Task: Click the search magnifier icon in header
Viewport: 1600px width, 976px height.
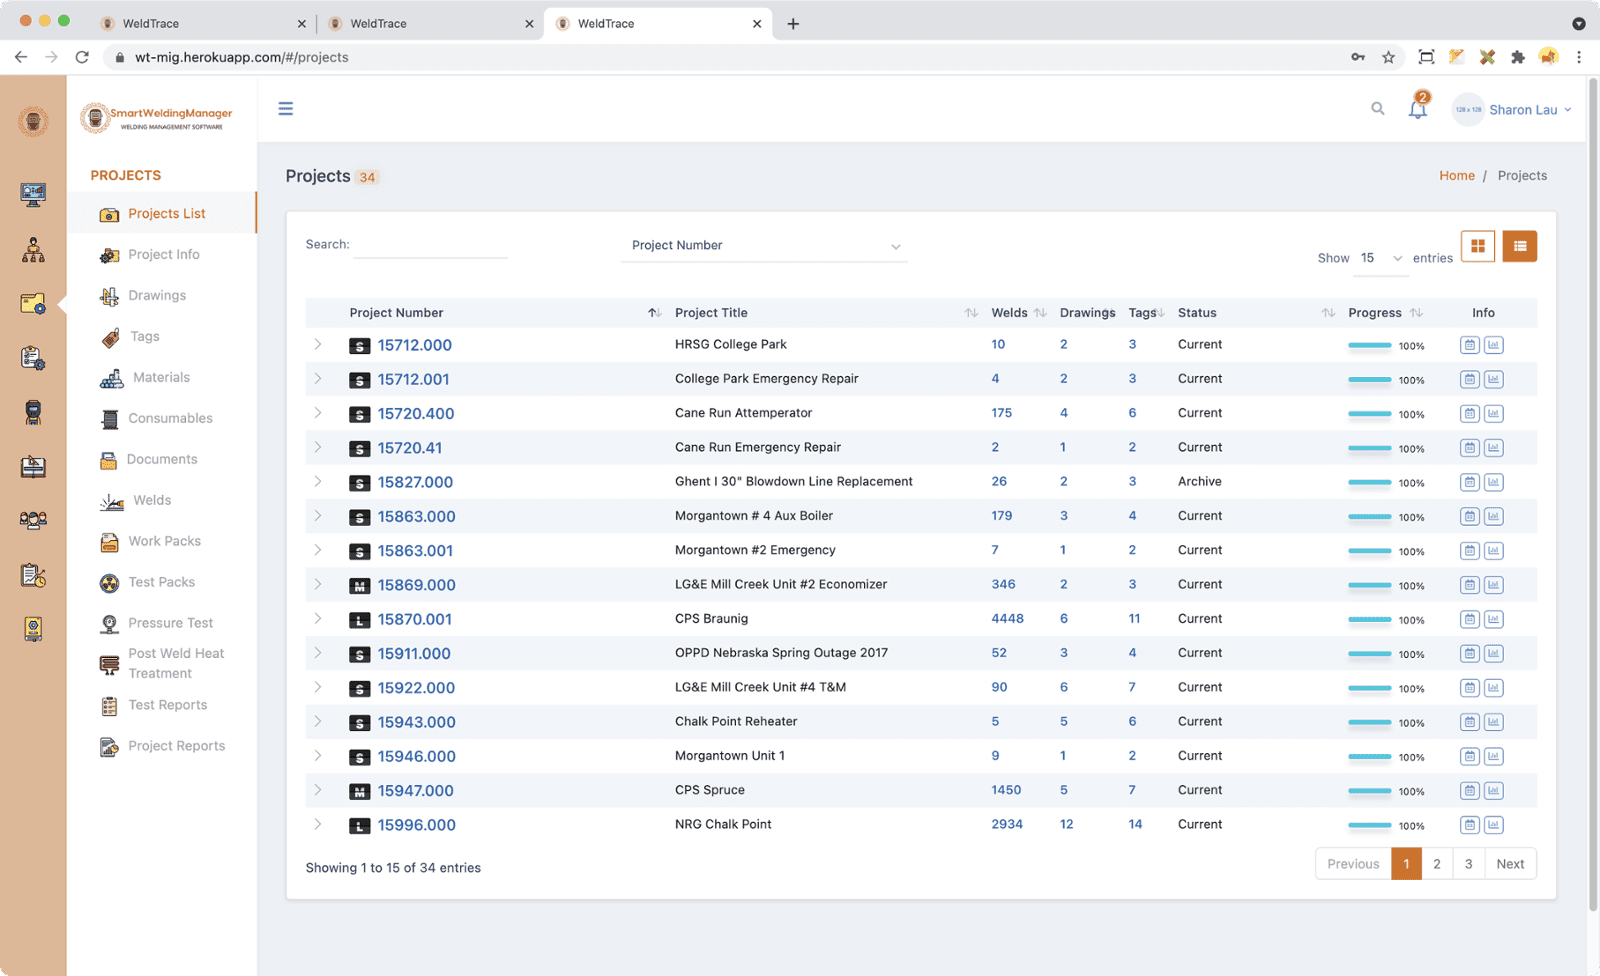Action: (x=1377, y=109)
